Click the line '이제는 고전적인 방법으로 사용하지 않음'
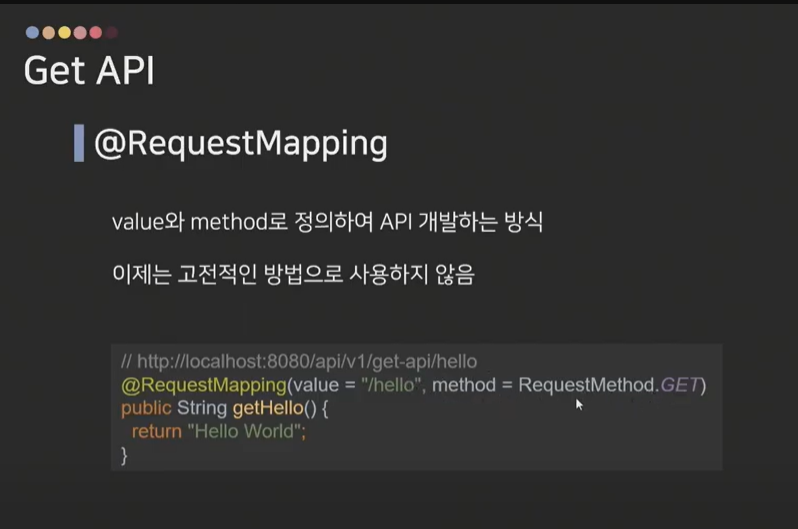Screen dimensions: 798x529 (x=293, y=274)
